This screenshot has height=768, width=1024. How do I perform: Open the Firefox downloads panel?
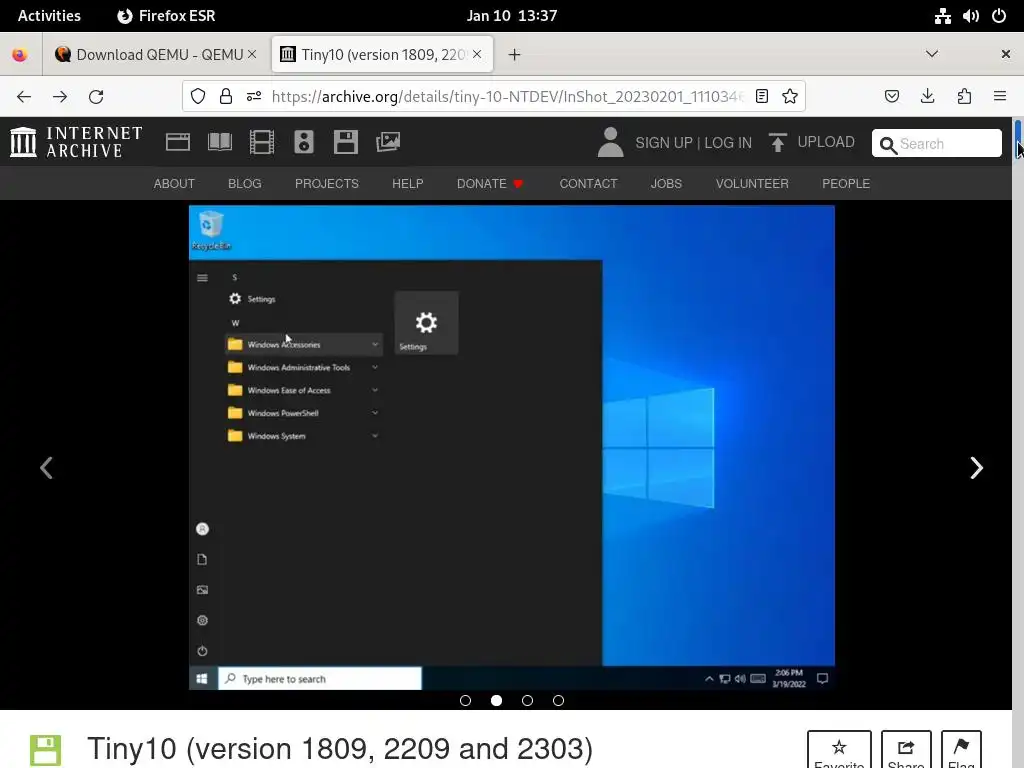pyautogui.click(x=927, y=97)
